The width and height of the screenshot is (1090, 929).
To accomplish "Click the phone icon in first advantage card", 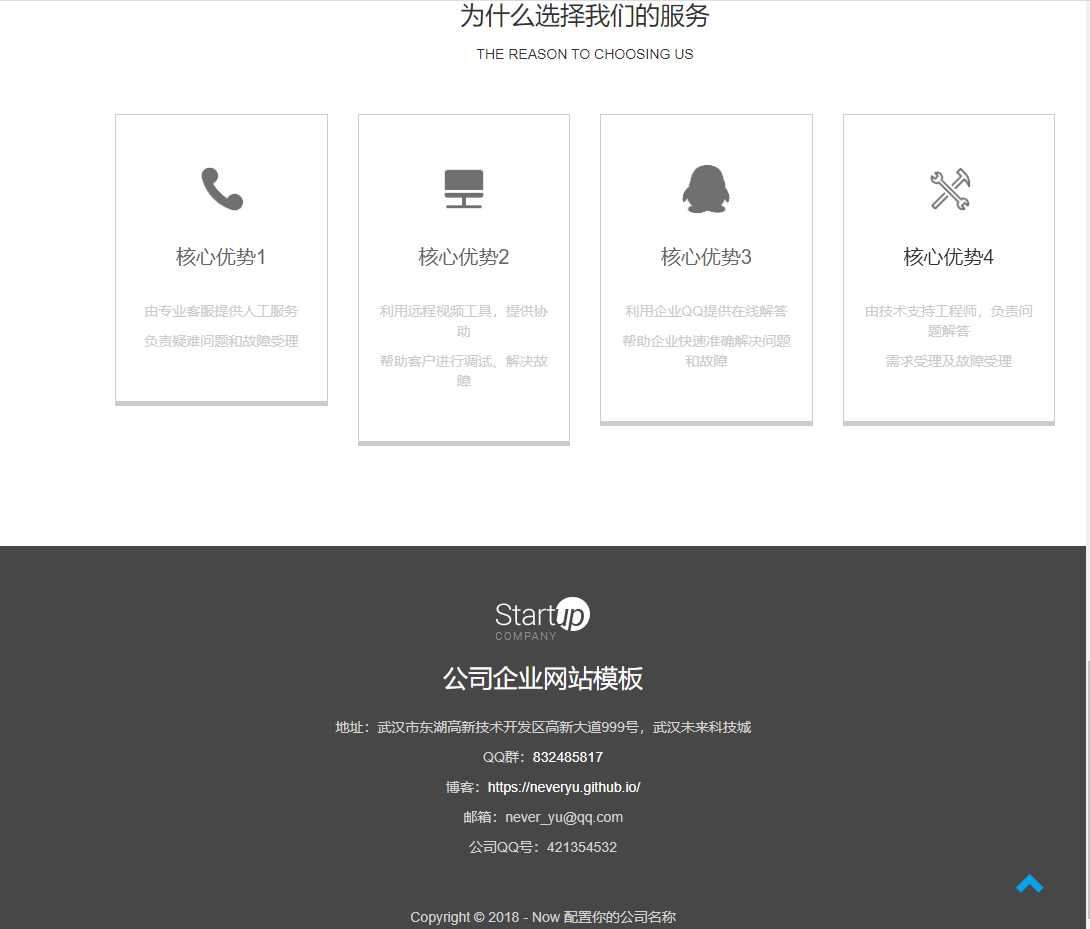I will pyautogui.click(x=221, y=189).
